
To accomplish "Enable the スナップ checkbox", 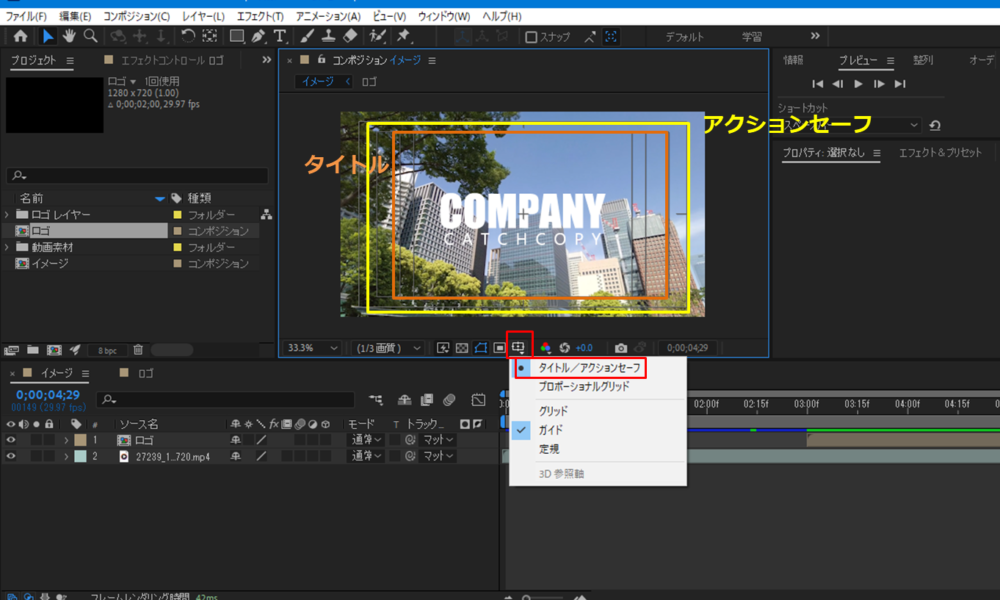I will click(x=532, y=37).
